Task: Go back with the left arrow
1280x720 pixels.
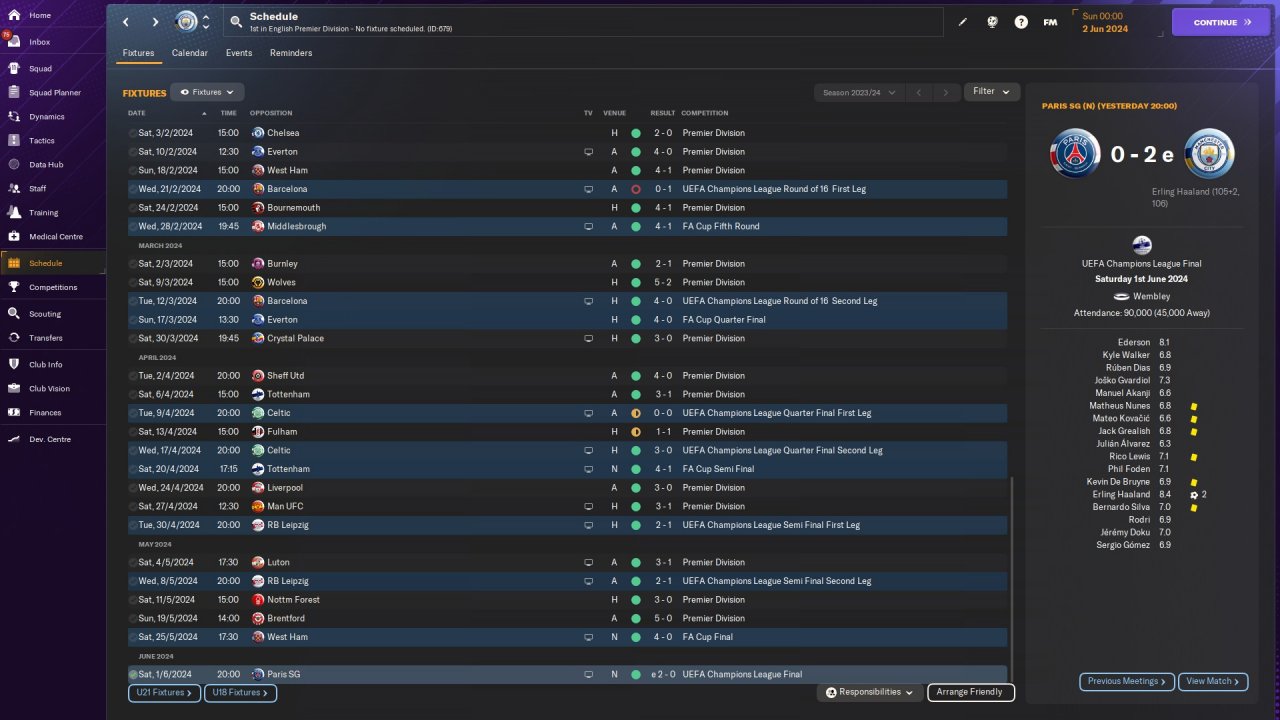Action: pos(126,22)
